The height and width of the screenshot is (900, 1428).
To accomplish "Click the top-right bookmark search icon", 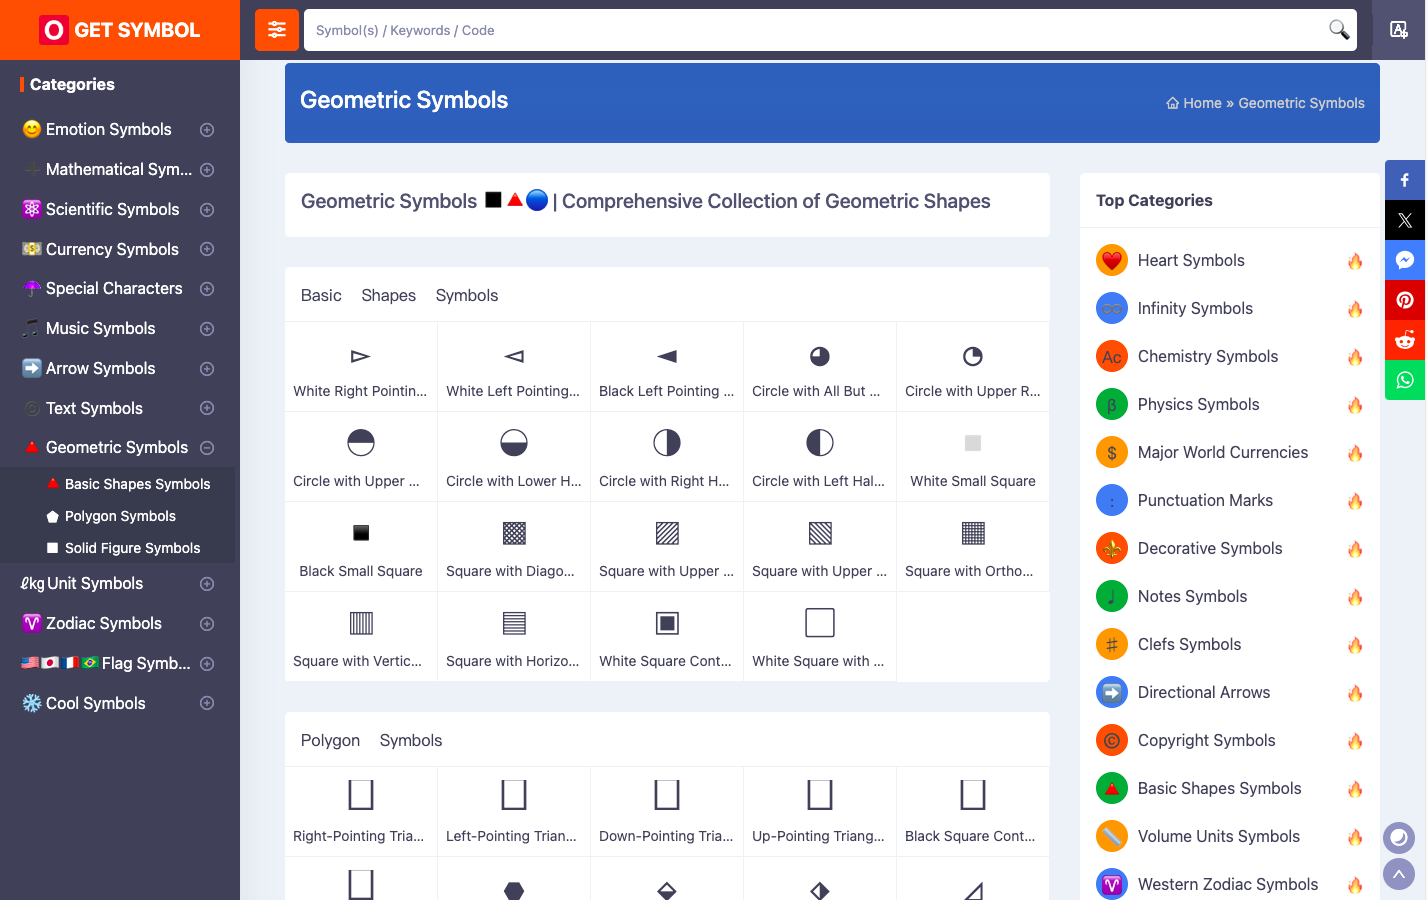I will click(x=1399, y=30).
